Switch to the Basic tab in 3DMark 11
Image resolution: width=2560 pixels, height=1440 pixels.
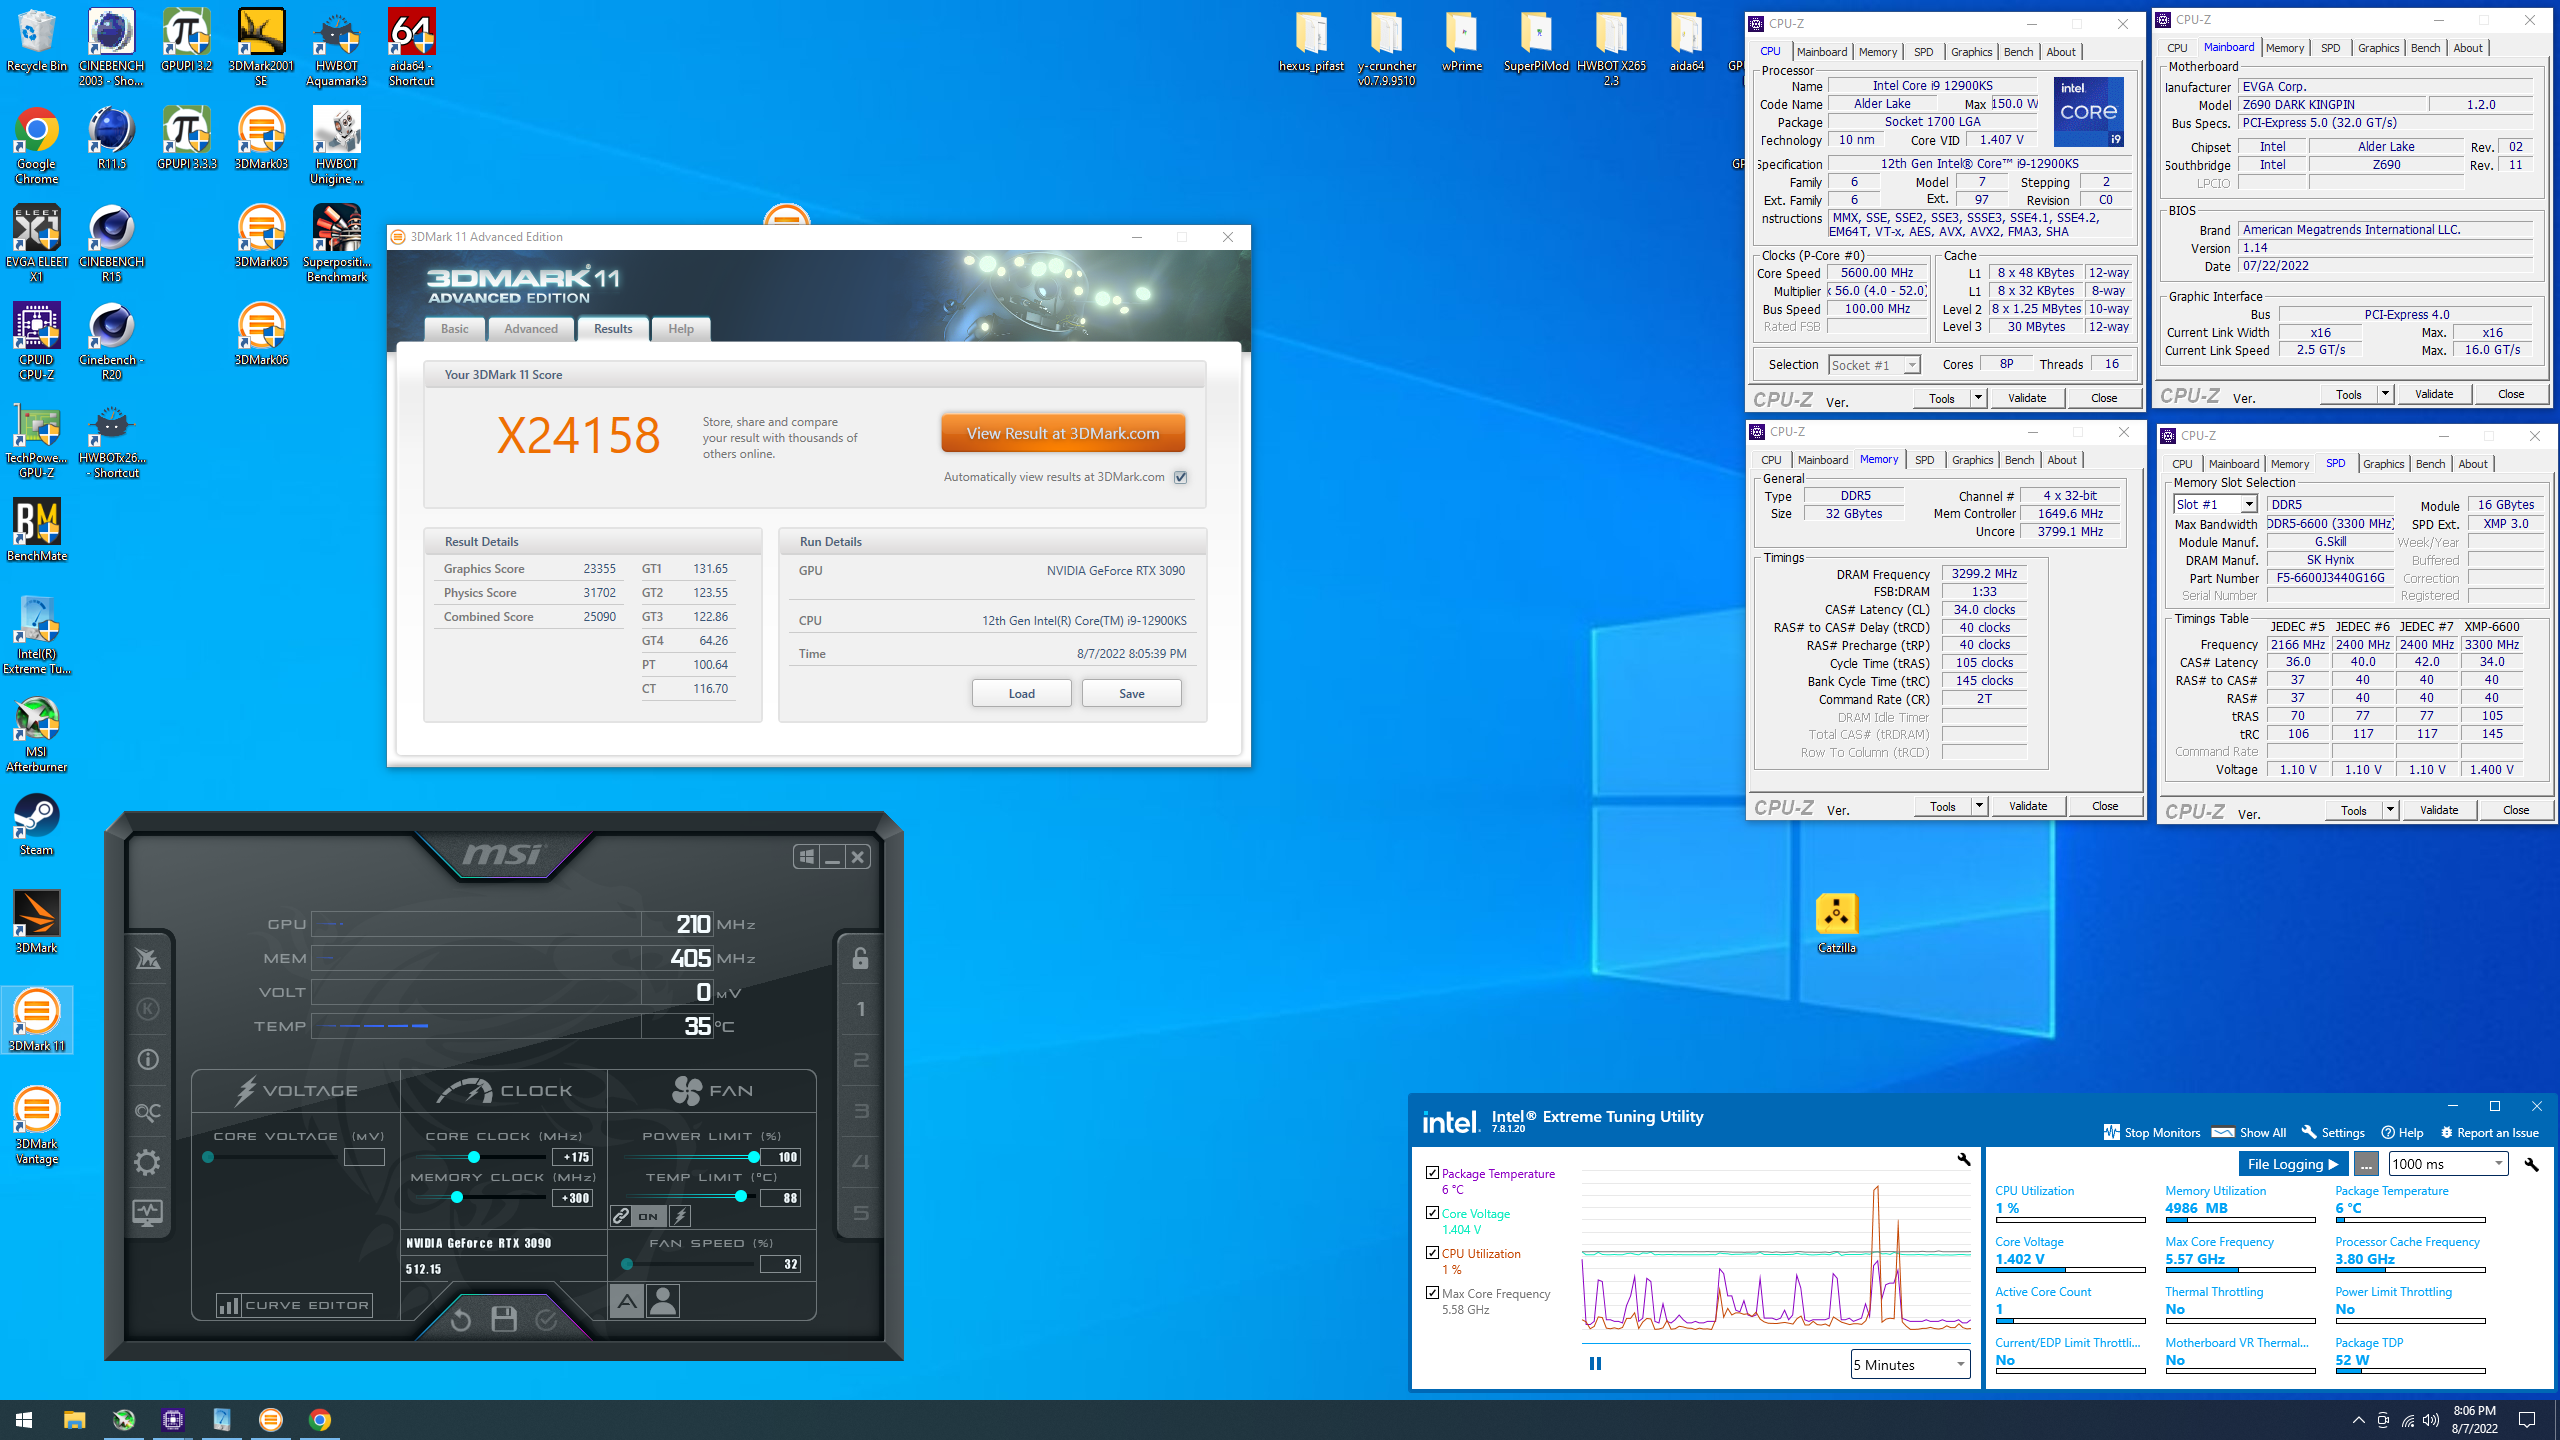click(455, 328)
